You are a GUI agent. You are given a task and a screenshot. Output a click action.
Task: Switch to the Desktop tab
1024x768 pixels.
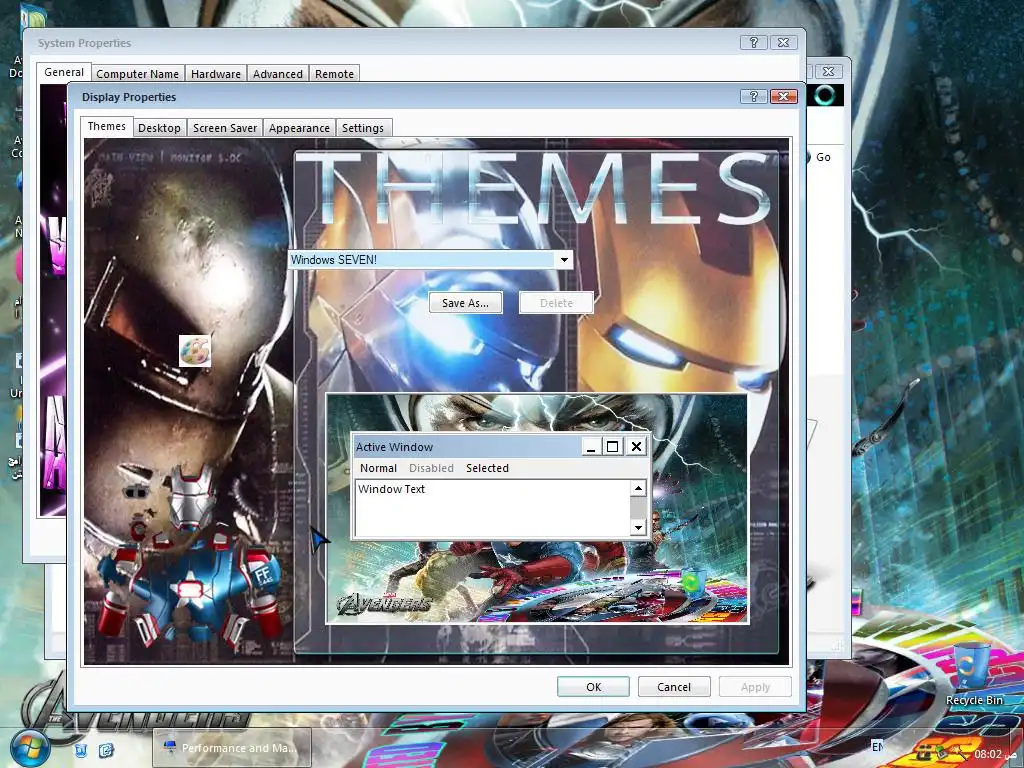coord(159,128)
